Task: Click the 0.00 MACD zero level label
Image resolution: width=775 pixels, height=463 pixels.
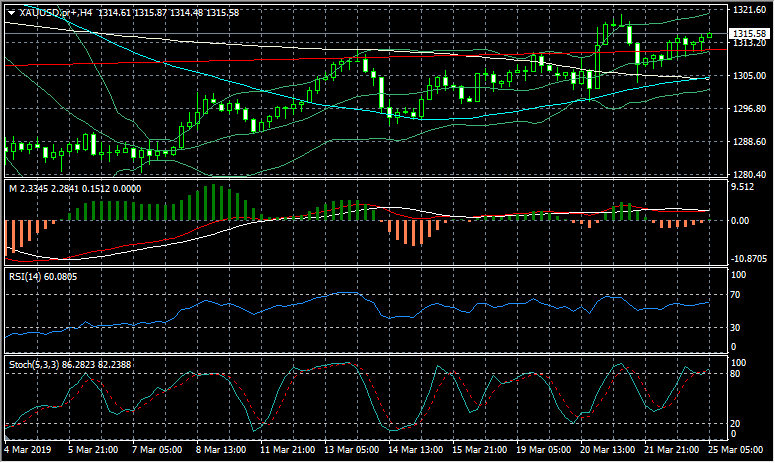Action: [x=740, y=220]
